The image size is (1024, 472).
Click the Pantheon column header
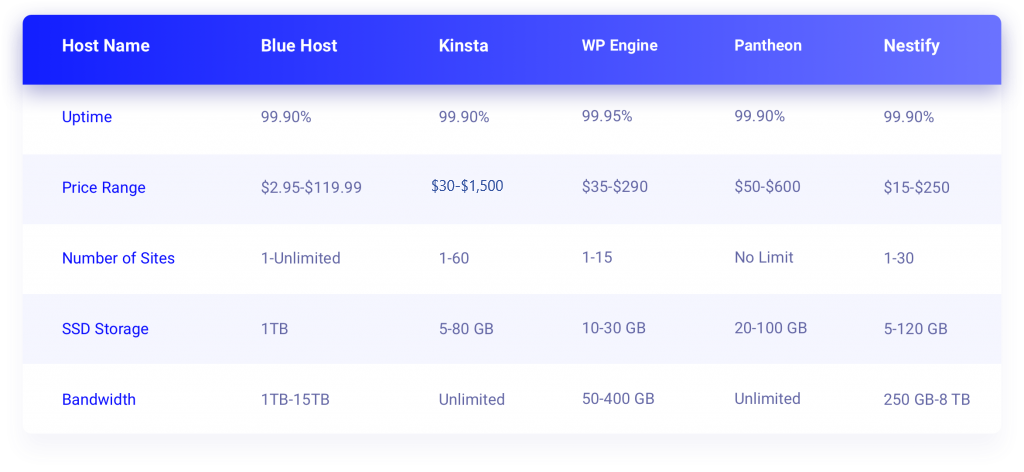pos(768,46)
